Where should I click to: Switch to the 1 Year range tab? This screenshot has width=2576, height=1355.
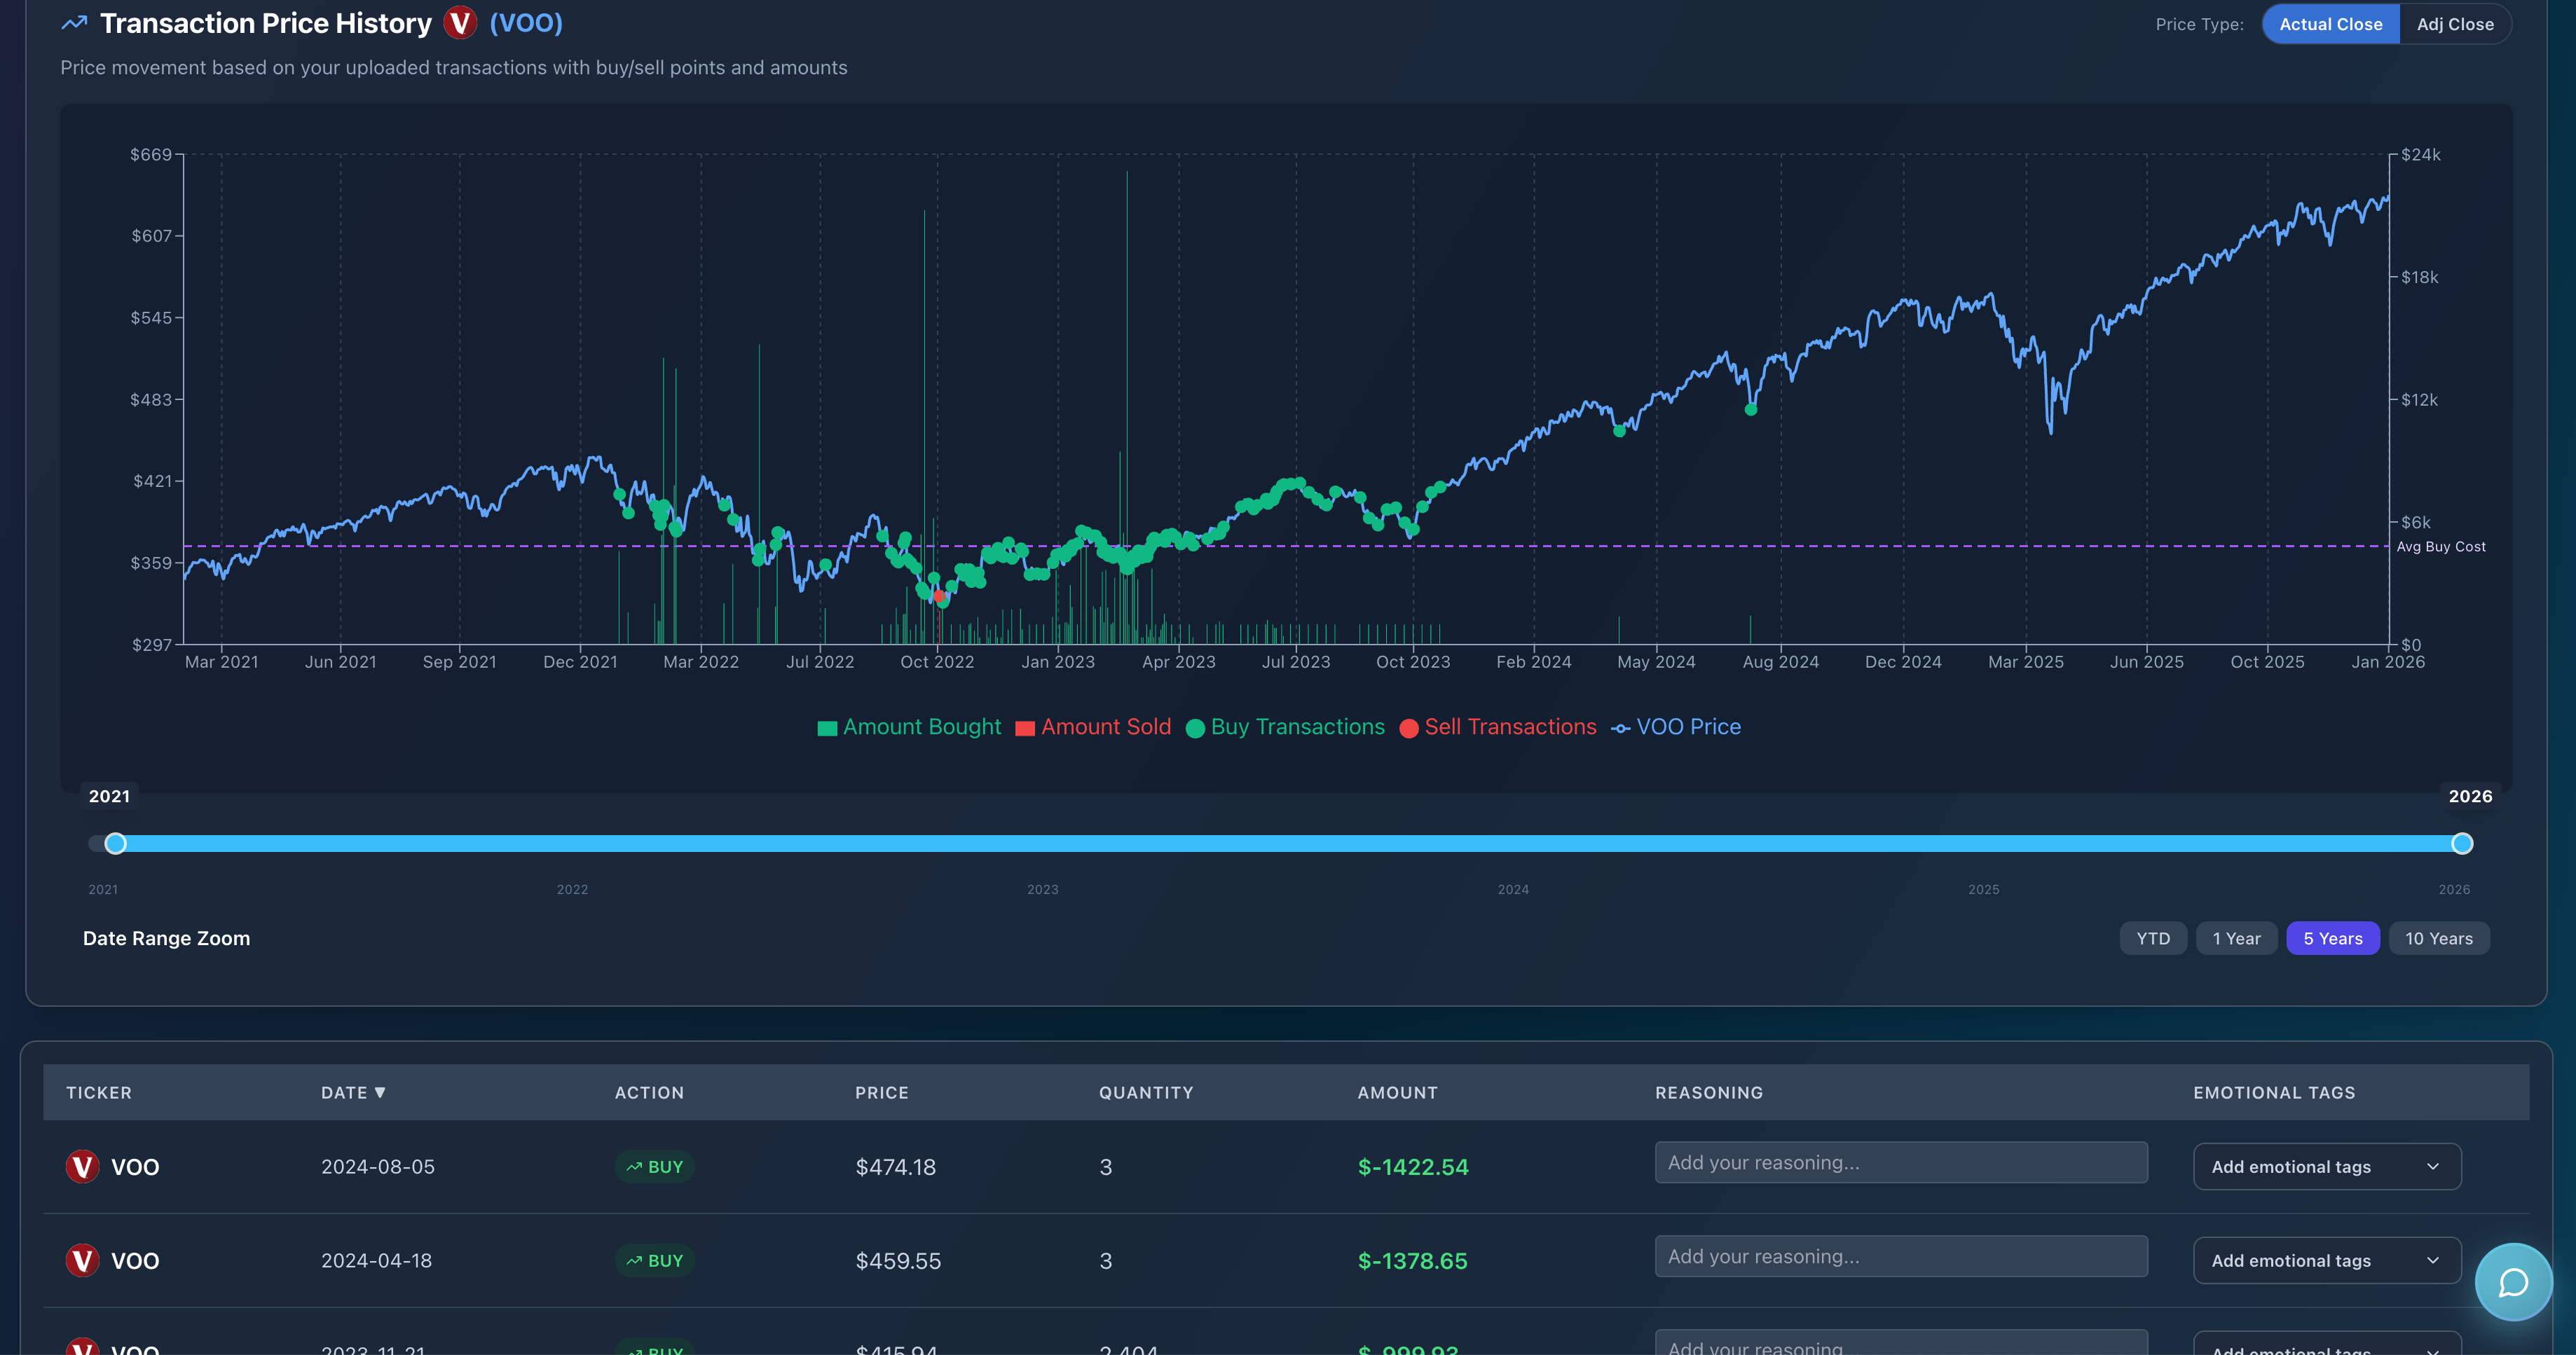point(2237,938)
